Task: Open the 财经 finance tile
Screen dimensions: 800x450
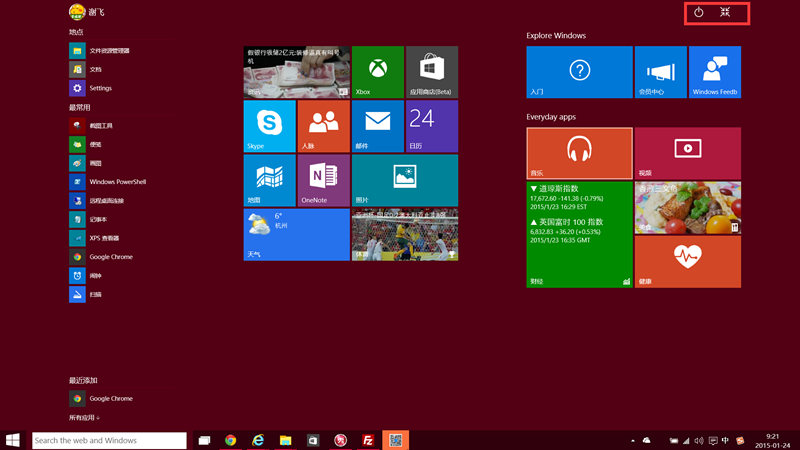Action: tap(579, 235)
